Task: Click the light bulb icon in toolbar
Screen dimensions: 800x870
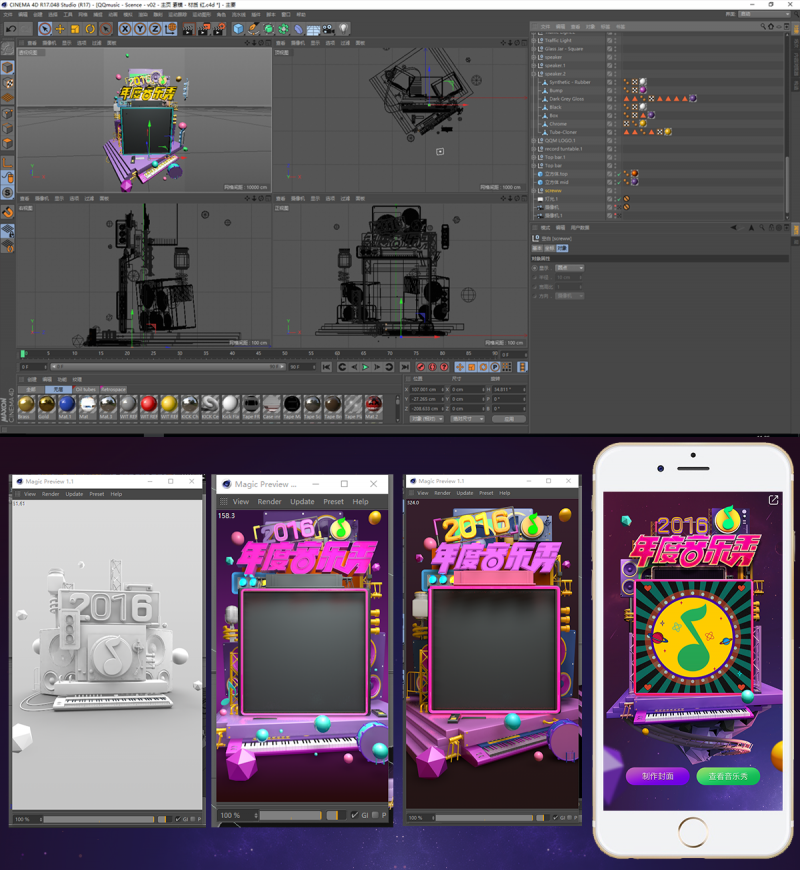Action: (x=344, y=29)
